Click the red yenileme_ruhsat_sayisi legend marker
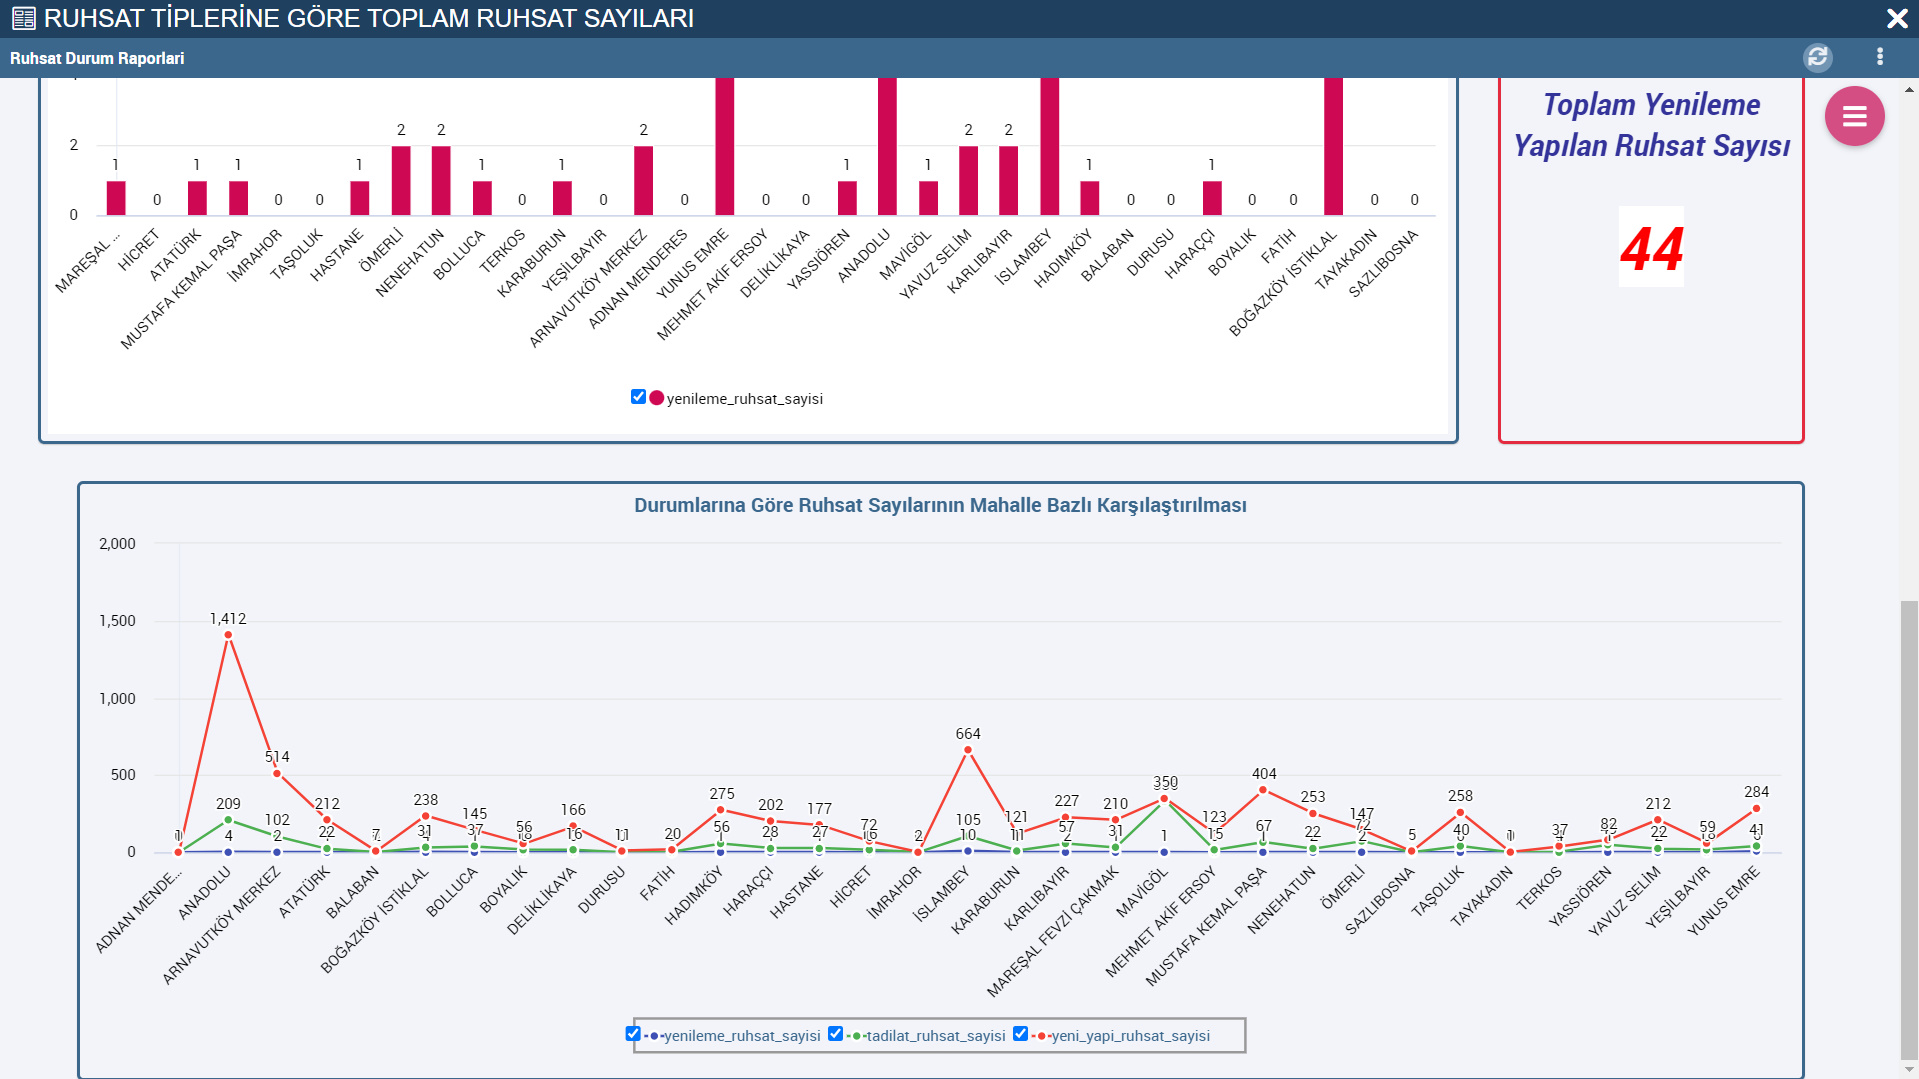 pyautogui.click(x=657, y=398)
